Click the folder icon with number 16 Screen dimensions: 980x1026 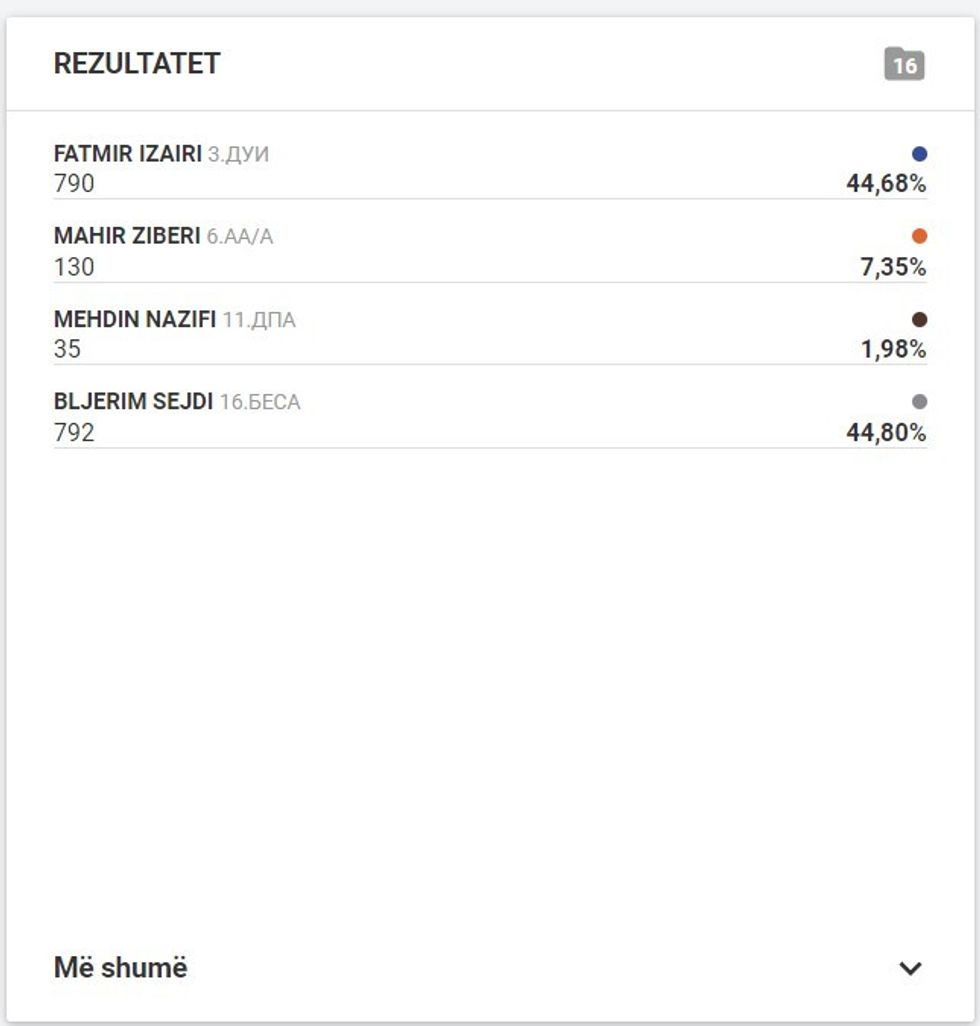tap(904, 65)
